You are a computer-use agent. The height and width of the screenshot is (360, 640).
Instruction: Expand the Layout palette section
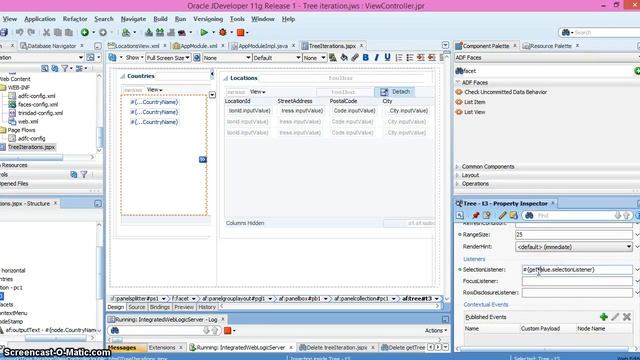point(470,175)
